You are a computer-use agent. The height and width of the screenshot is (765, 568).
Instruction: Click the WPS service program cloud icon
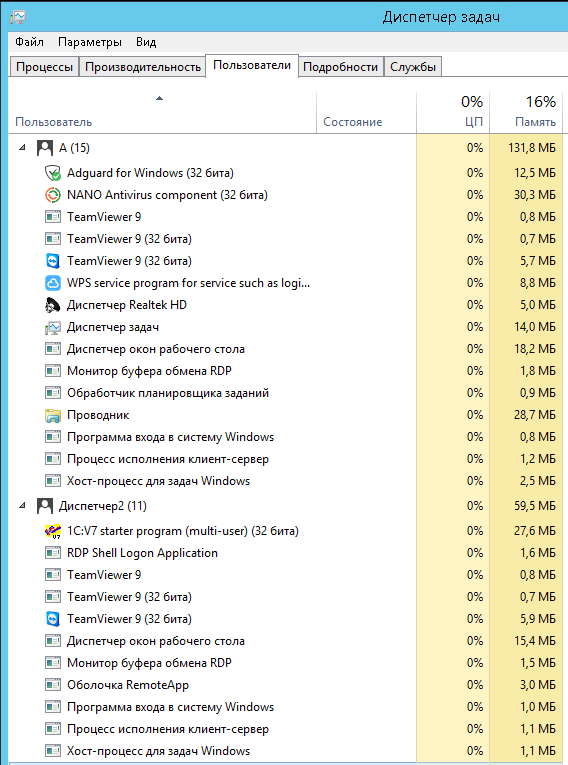click(x=53, y=283)
